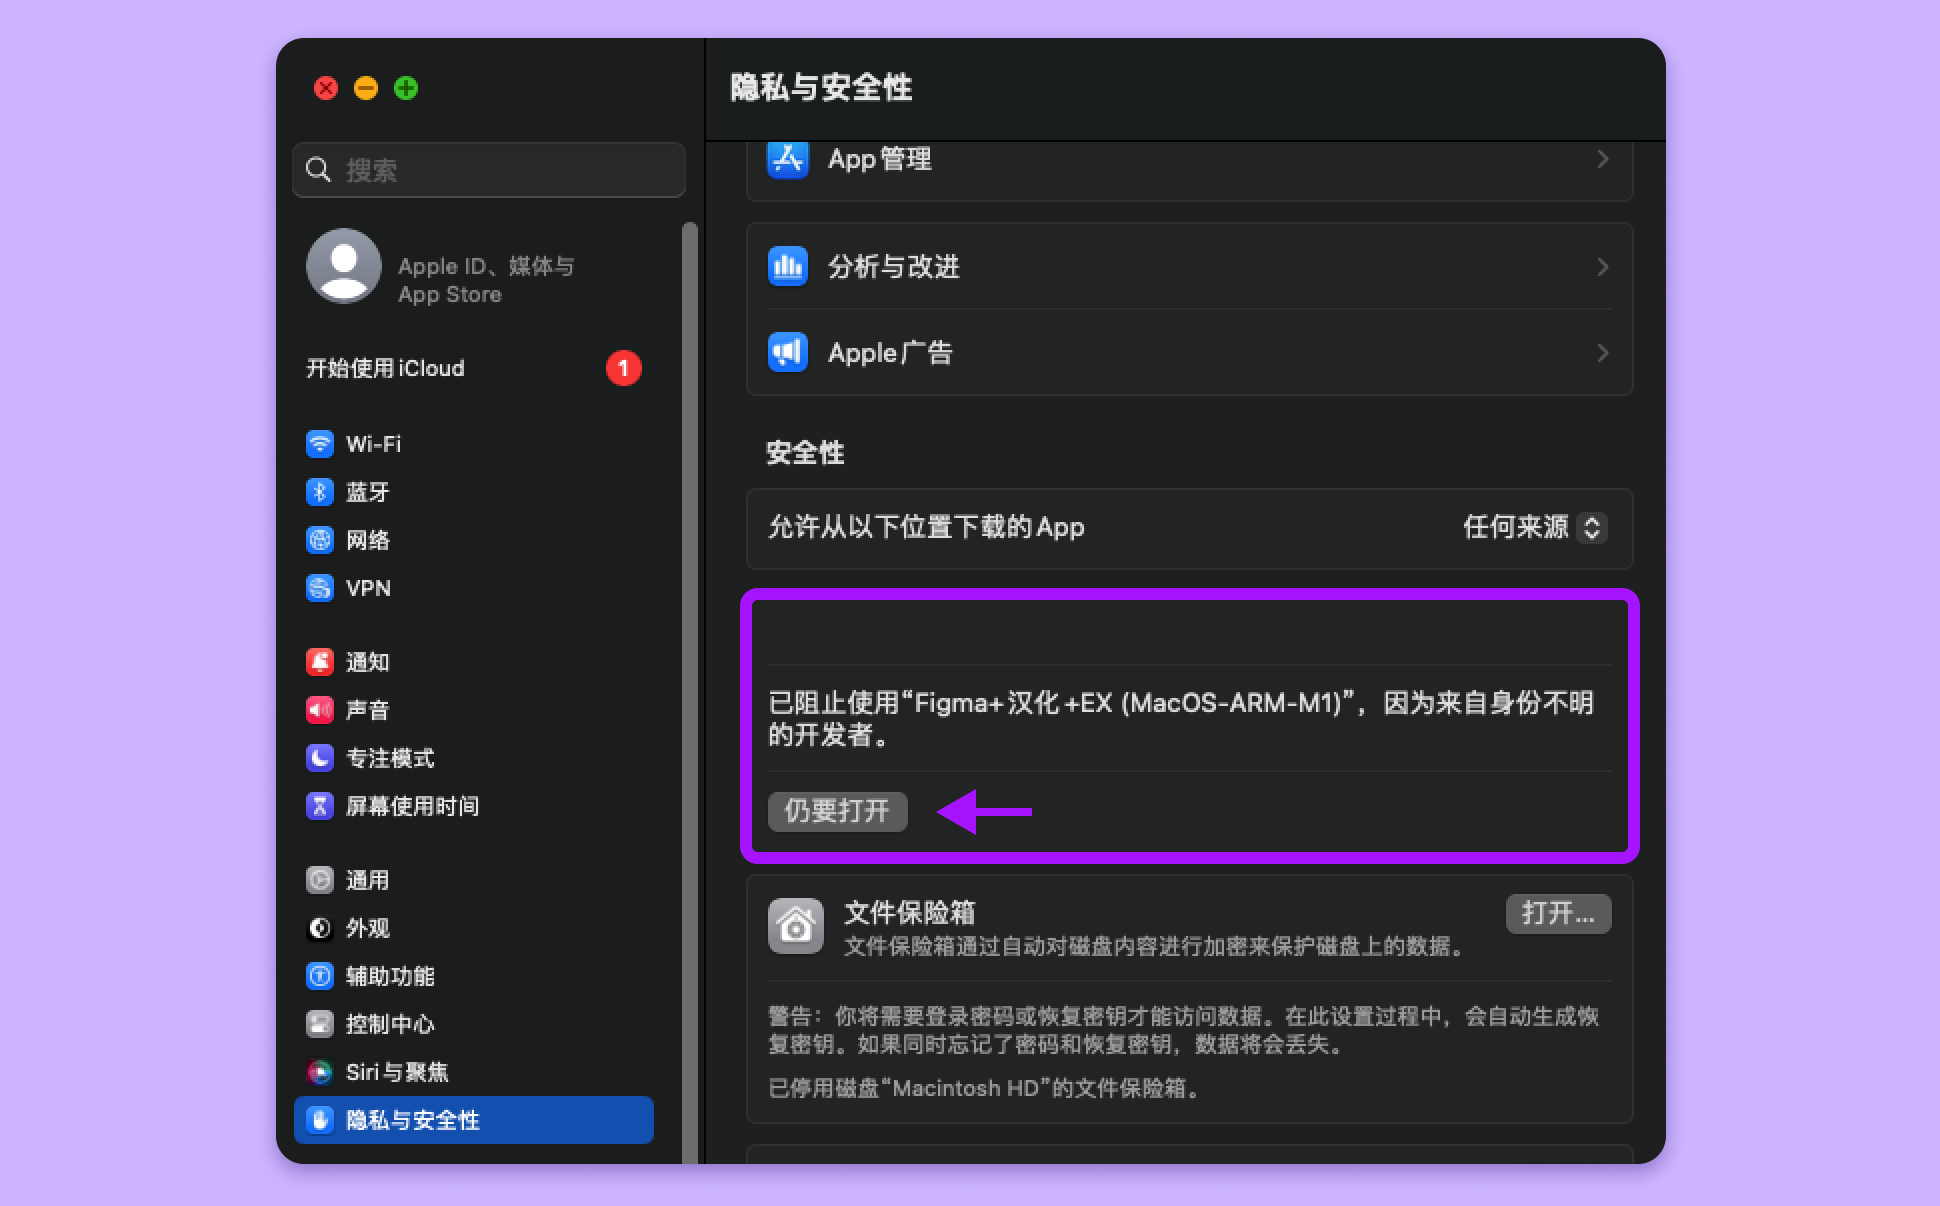
Task: Select 蓝牙 in the sidebar
Action: pyautogui.click(x=474, y=492)
